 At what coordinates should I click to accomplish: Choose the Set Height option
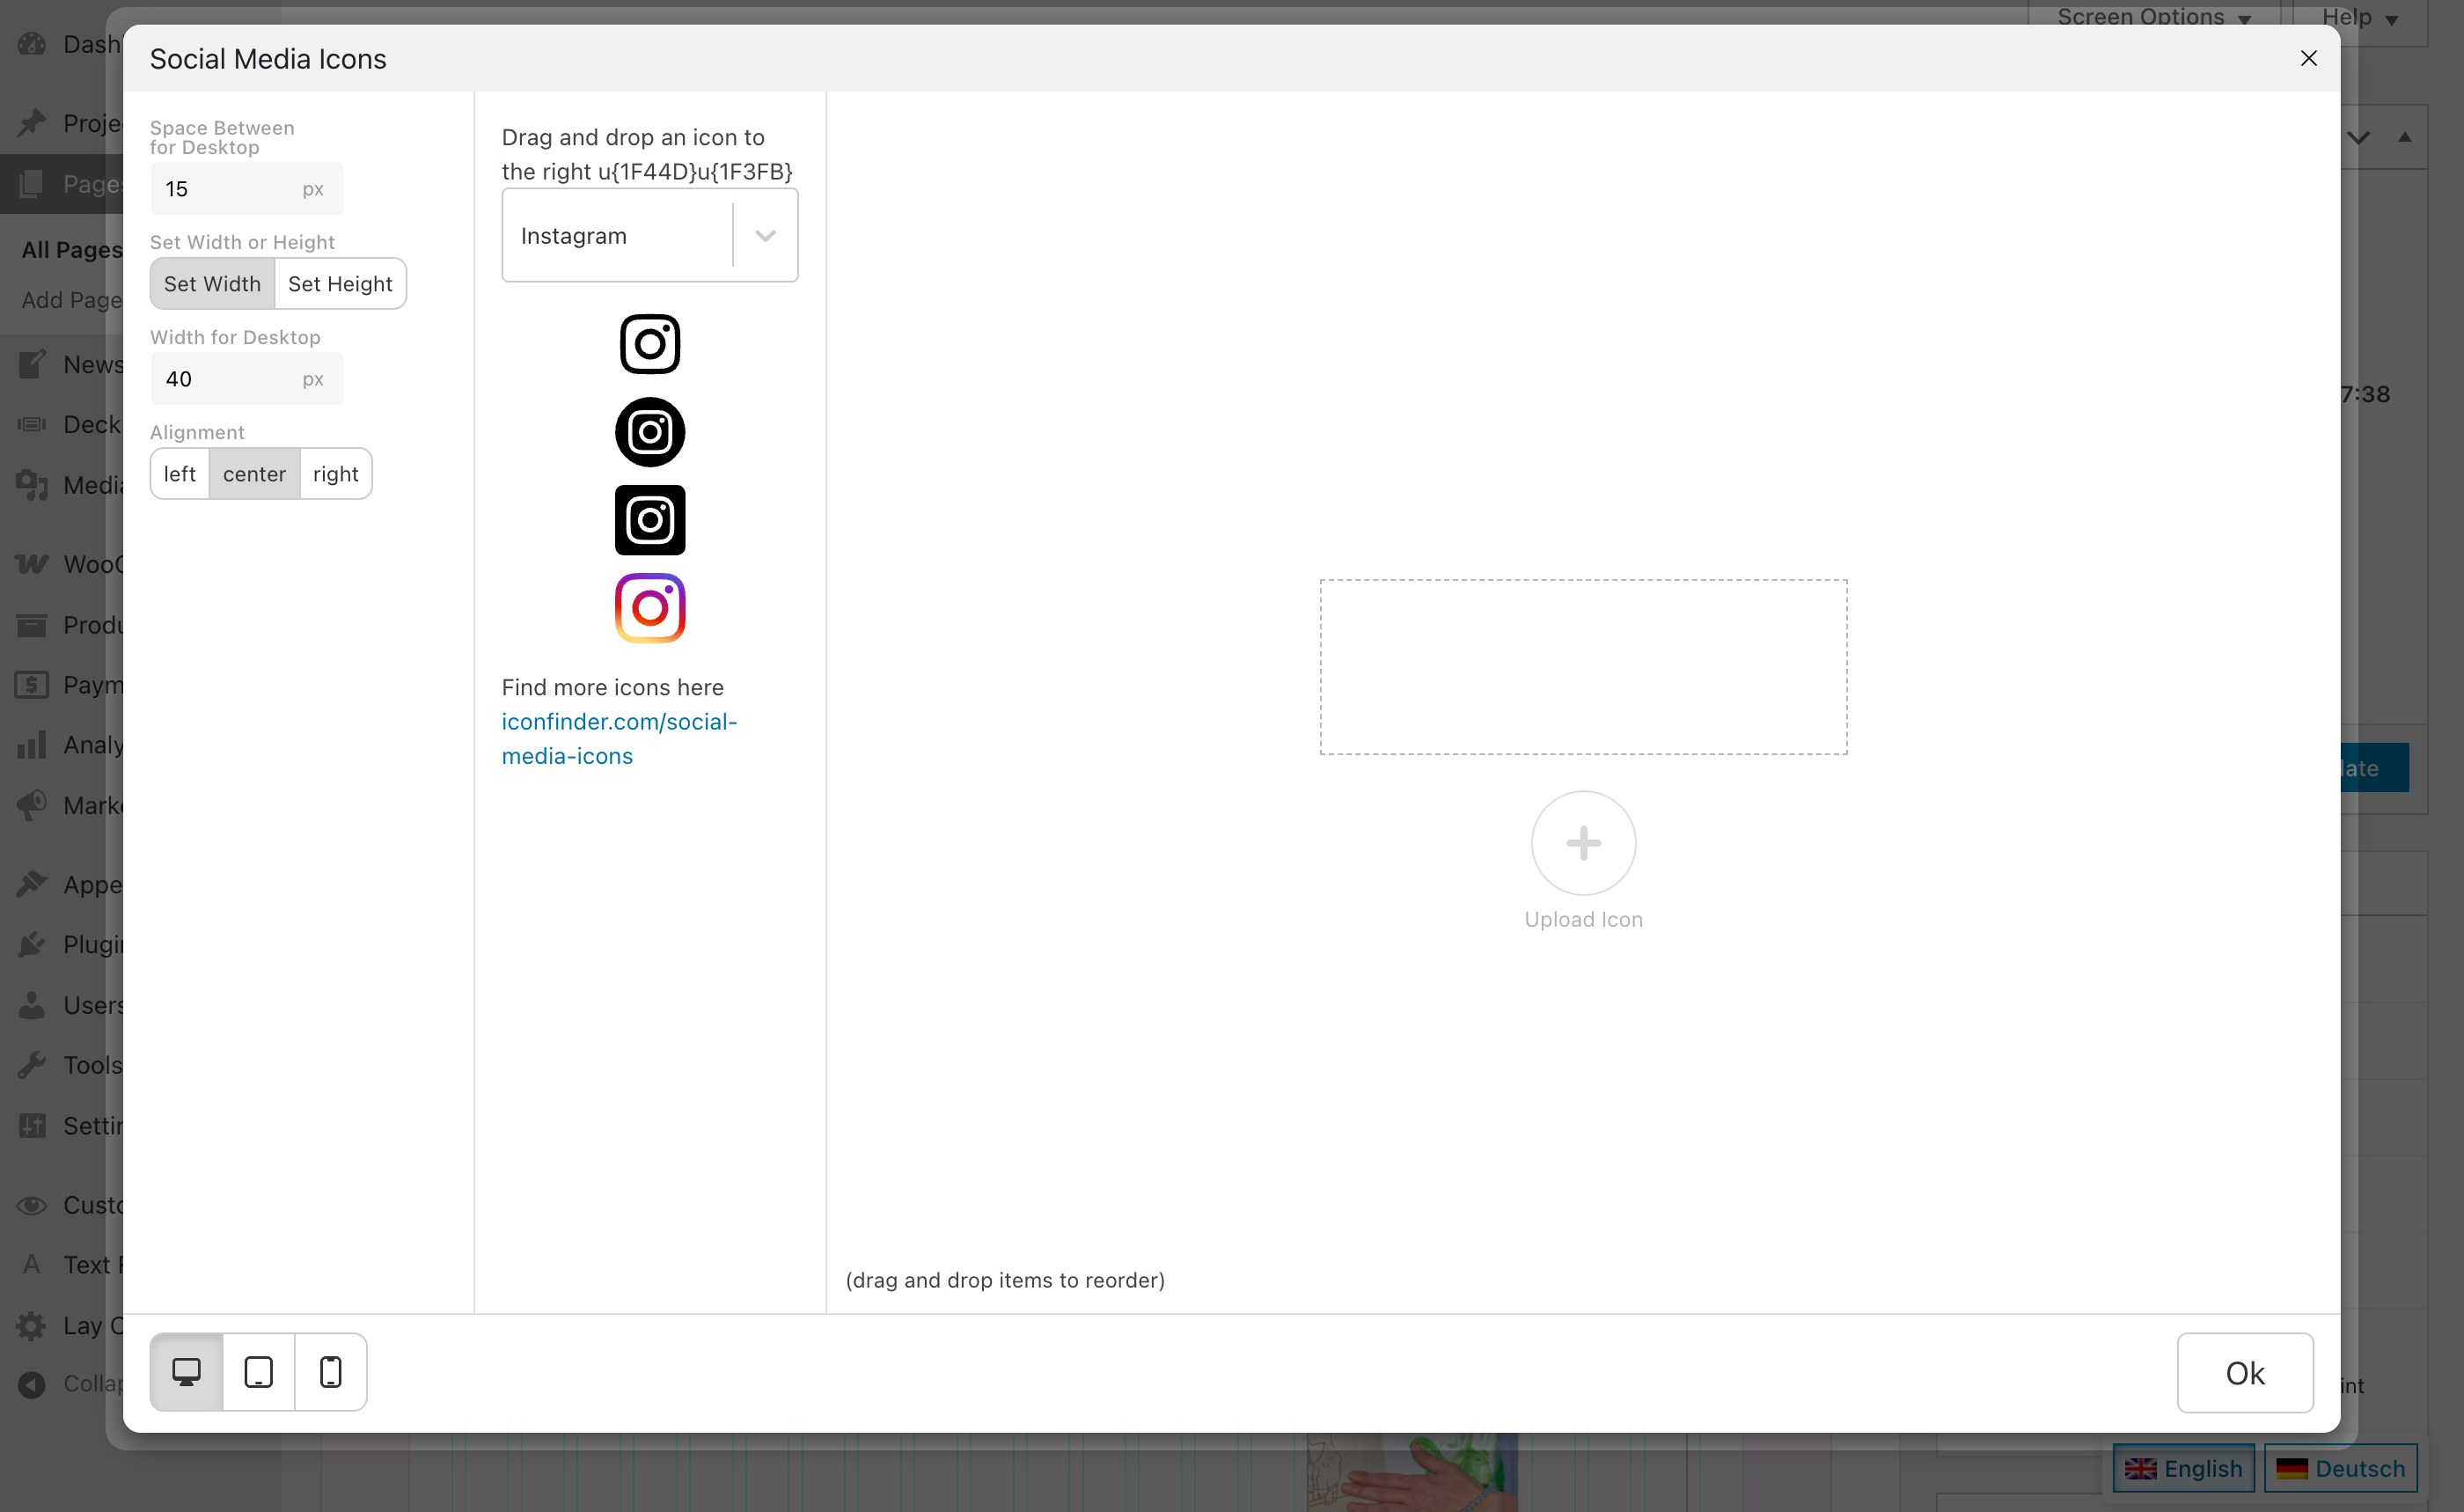(x=340, y=284)
